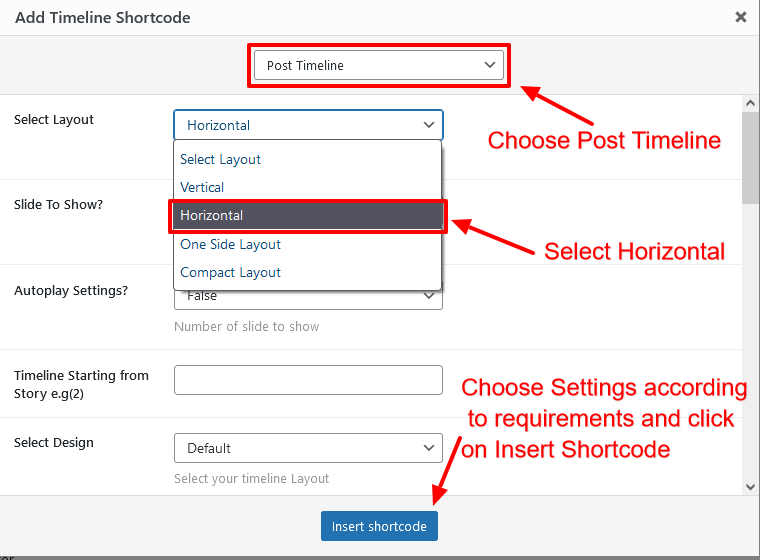Focus the Timeline Starting from Story input
The width and height of the screenshot is (760, 560).
308,380
